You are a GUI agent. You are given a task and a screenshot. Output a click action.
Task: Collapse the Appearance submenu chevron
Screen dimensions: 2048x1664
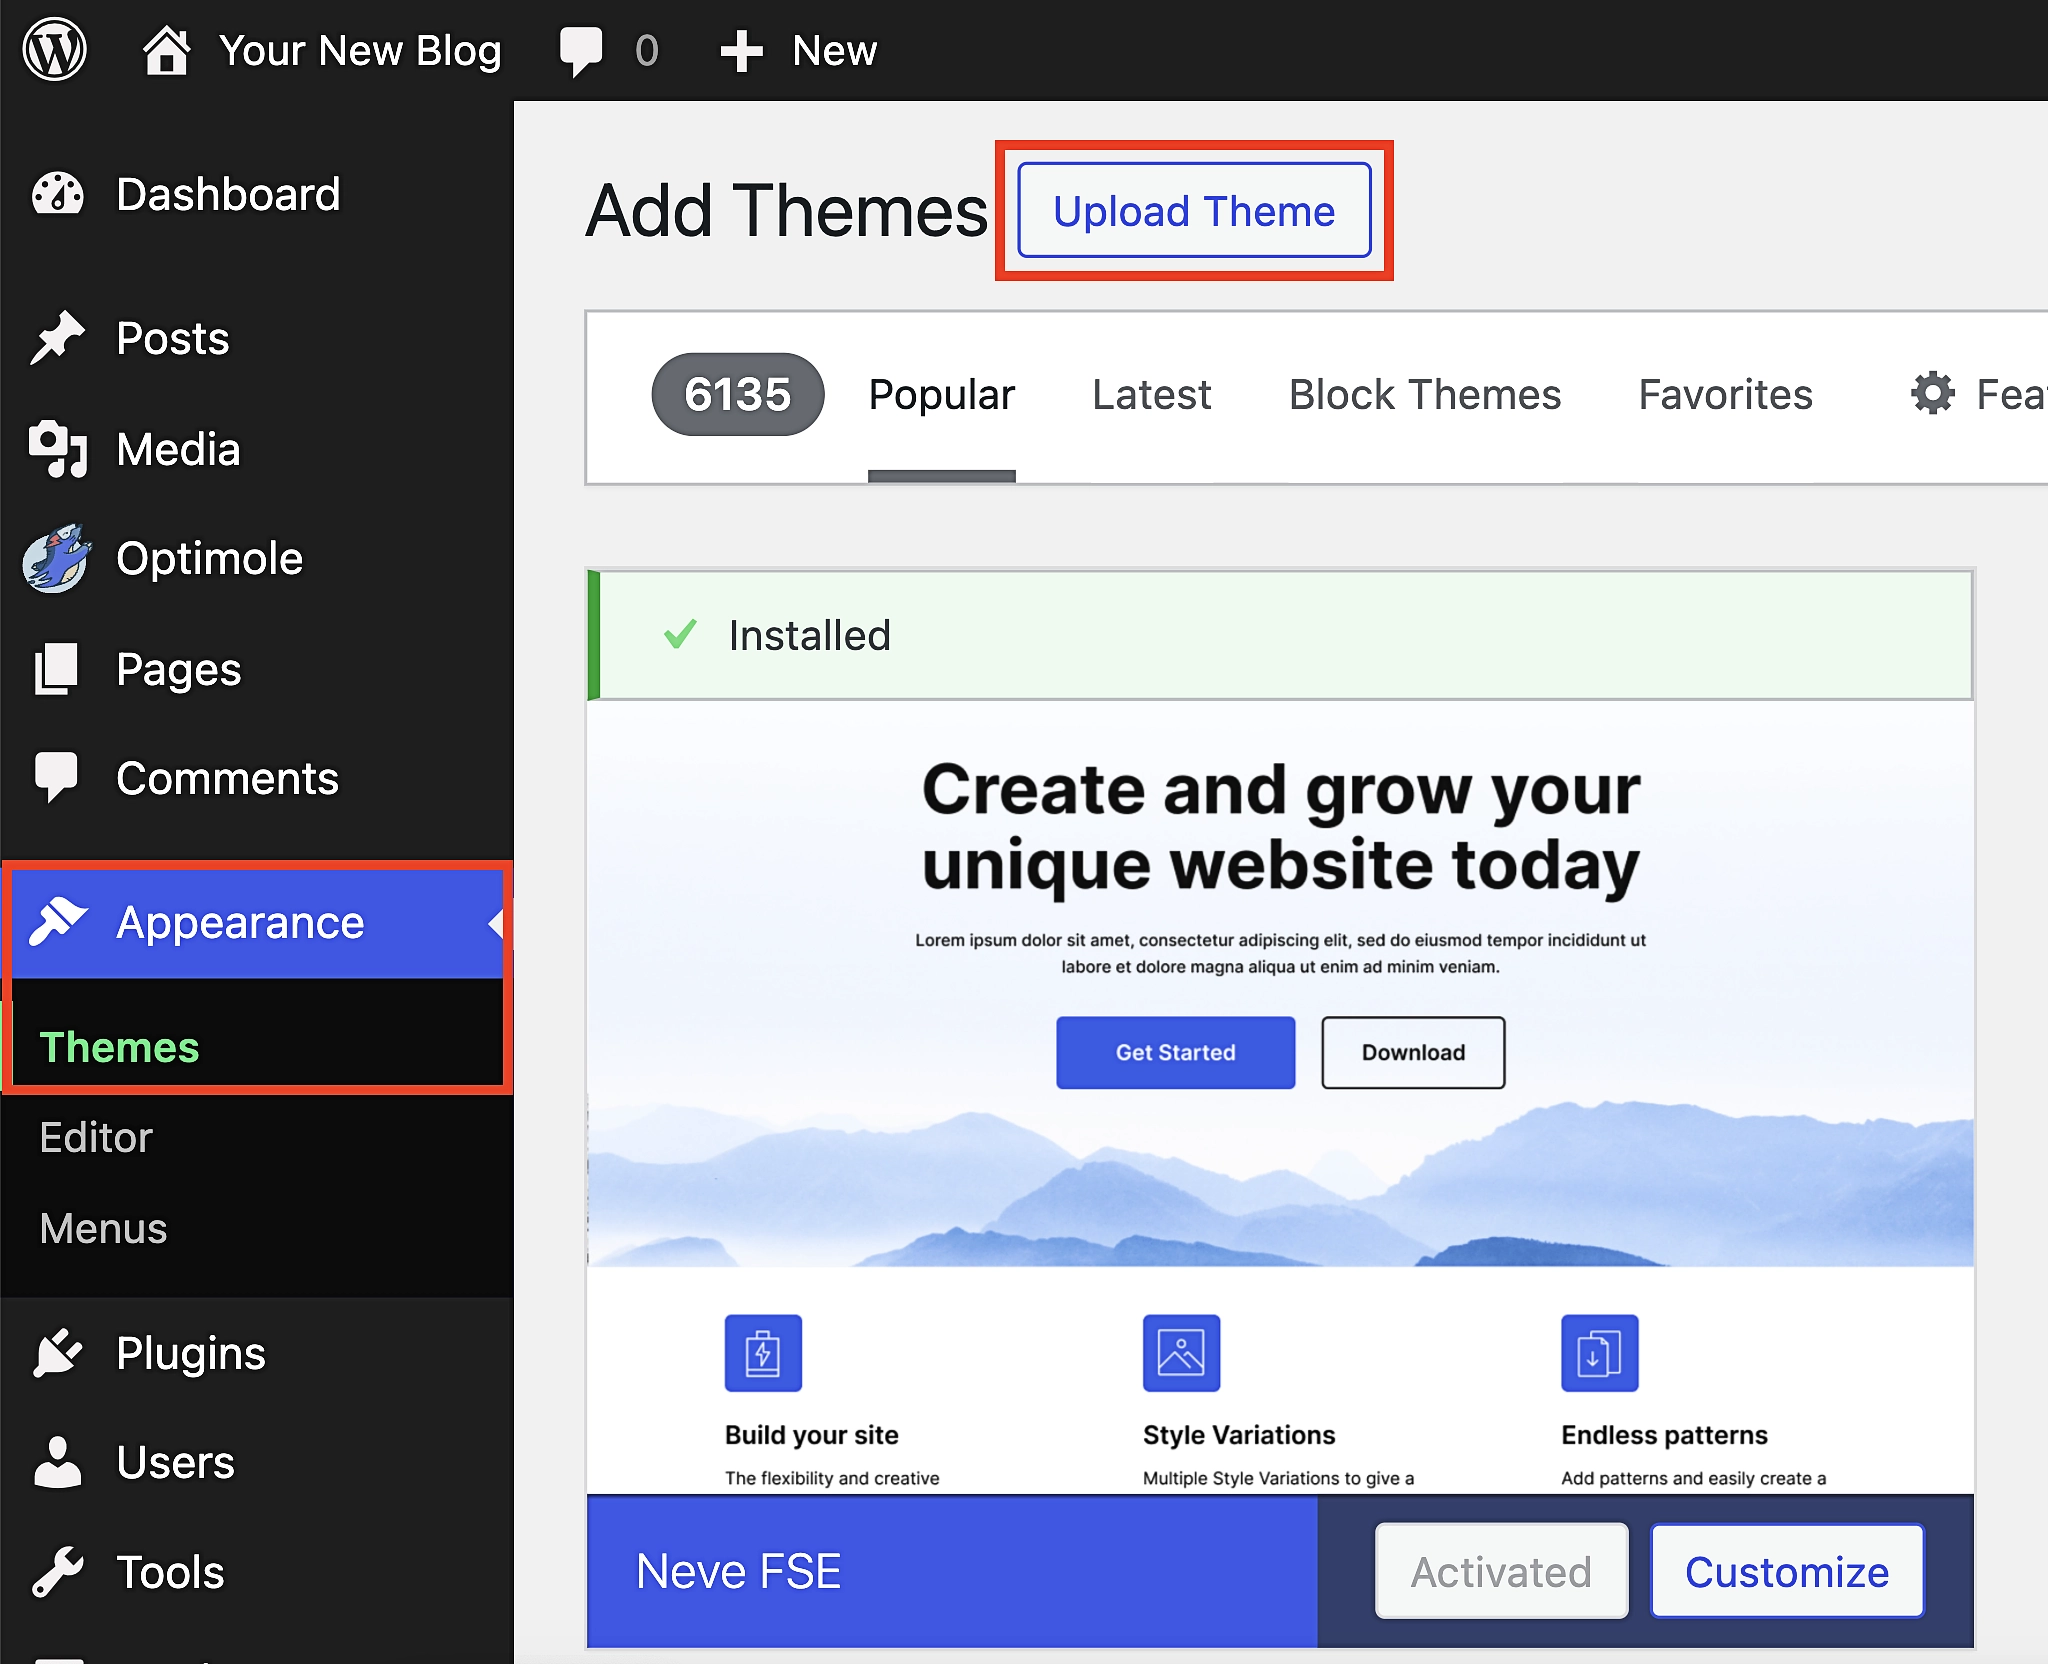497,923
